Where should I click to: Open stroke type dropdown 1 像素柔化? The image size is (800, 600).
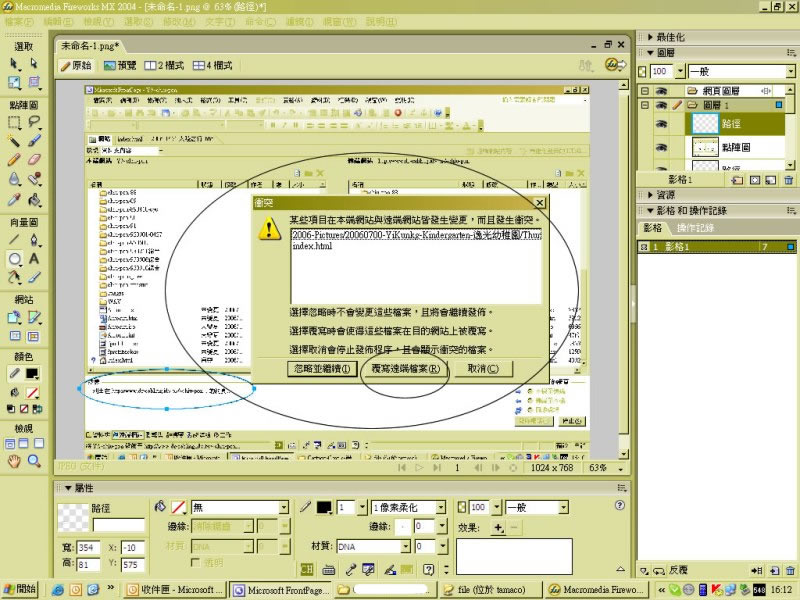tap(441, 508)
